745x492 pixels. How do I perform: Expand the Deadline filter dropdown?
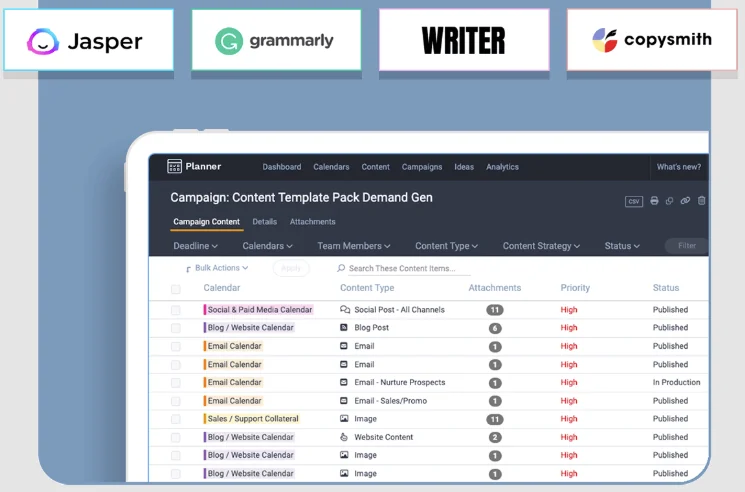click(195, 246)
